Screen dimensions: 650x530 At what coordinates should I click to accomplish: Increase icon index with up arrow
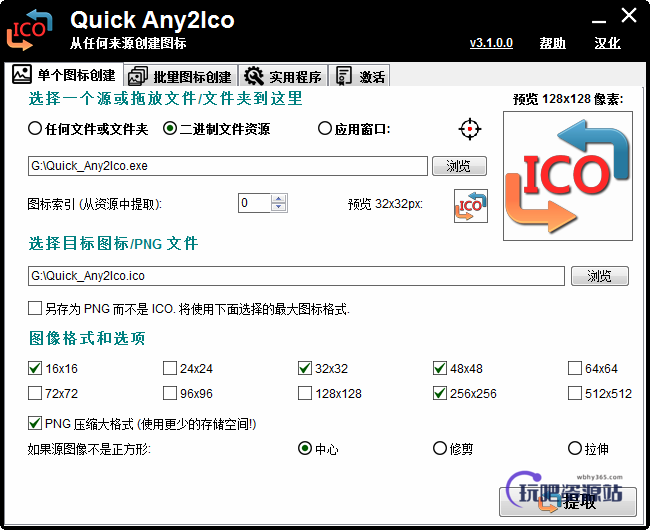[279, 199]
